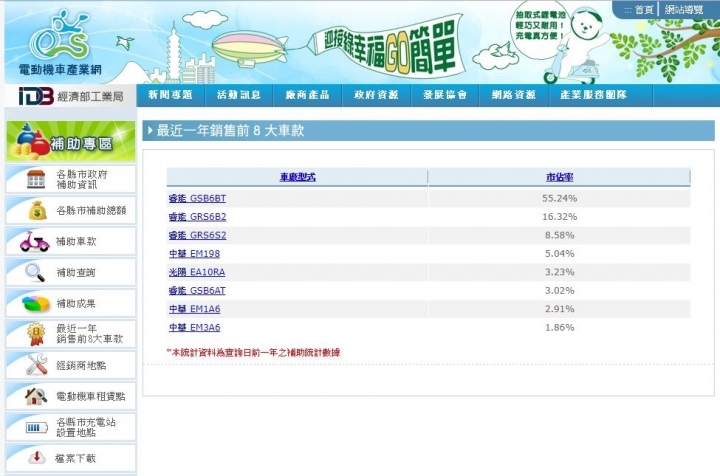Select the 各縣市補助總額 sidebar label
The height and width of the screenshot is (476, 720).
click(91, 211)
